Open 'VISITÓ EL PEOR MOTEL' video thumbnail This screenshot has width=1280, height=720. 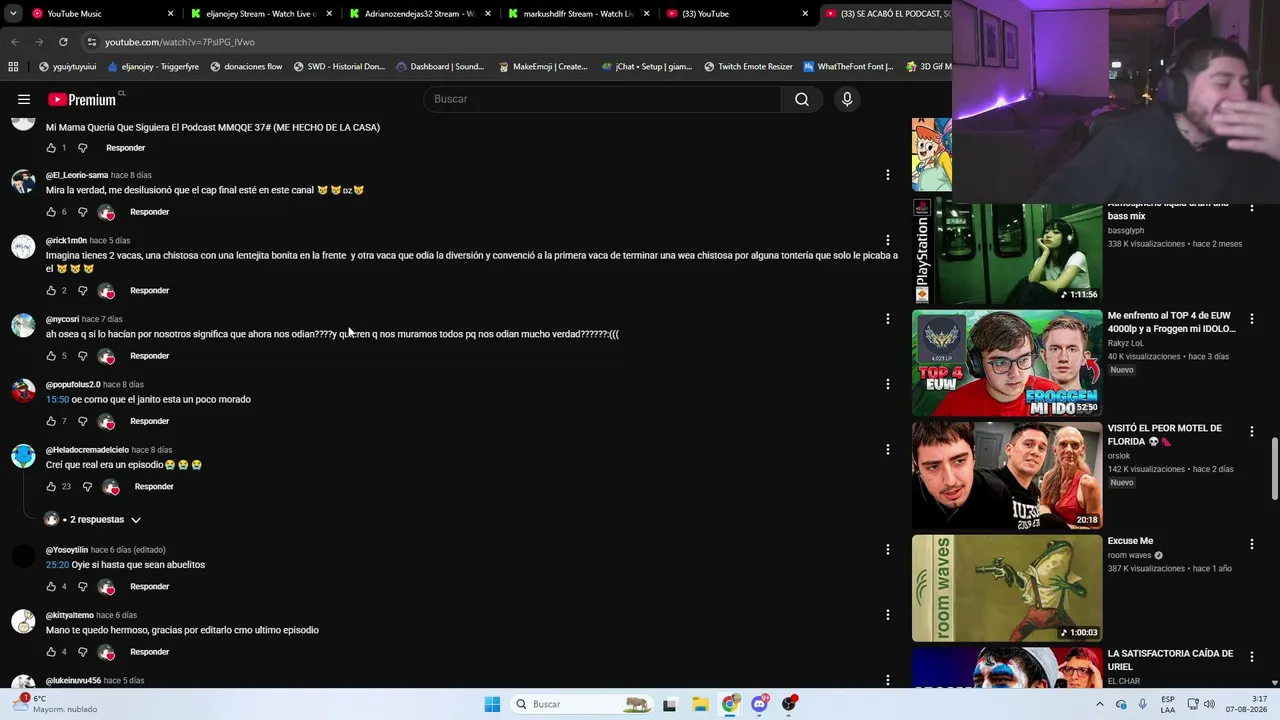pyautogui.click(x=1007, y=475)
